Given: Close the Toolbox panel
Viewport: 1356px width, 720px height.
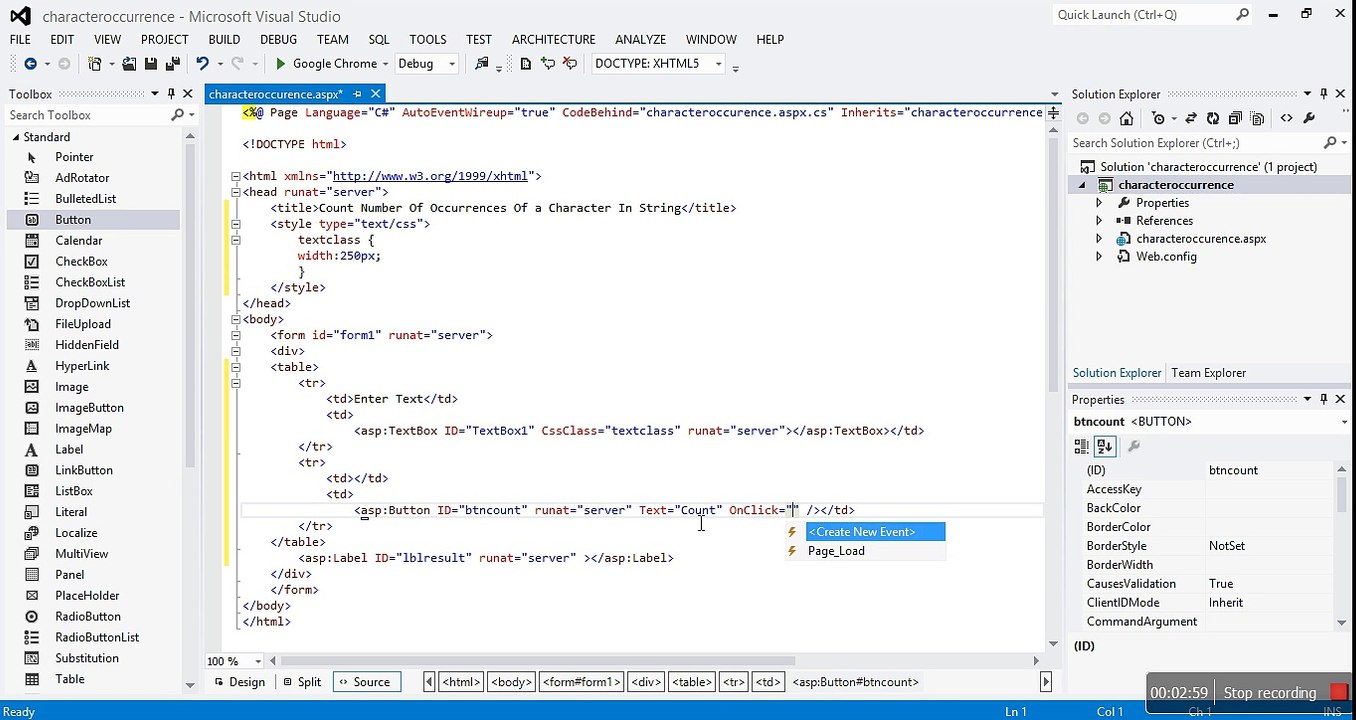Looking at the screenshot, I should coord(186,93).
